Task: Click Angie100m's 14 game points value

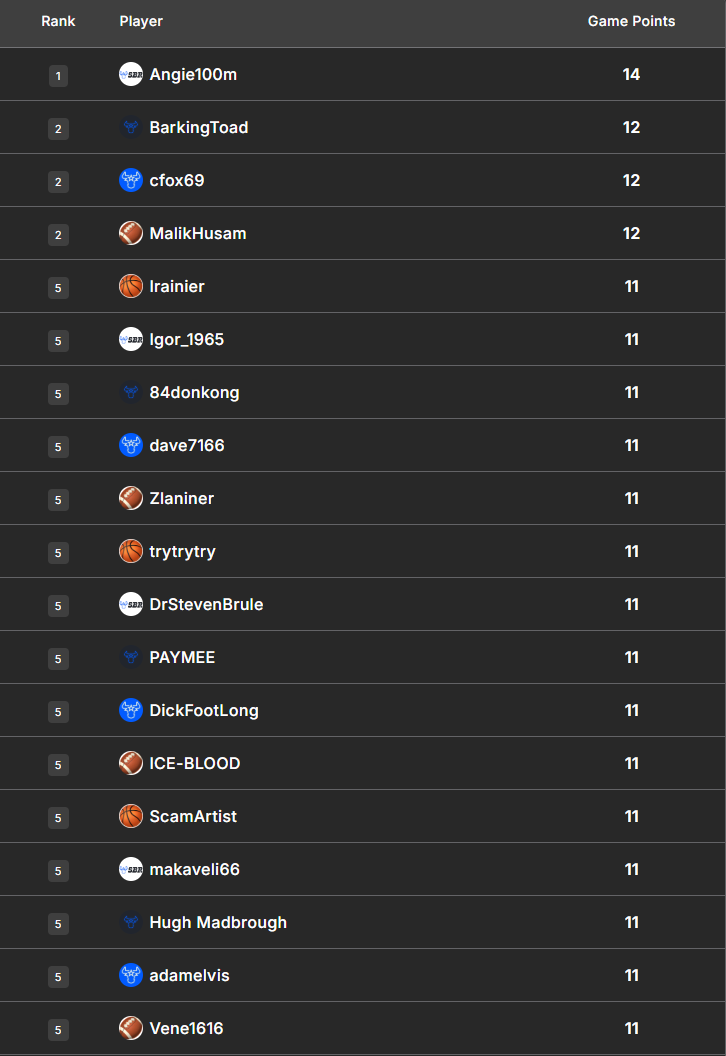Action: pyautogui.click(x=631, y=74)
